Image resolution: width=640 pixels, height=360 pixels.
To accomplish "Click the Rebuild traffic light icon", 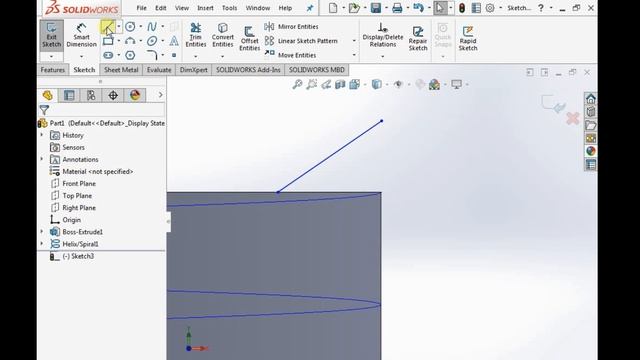I will (462, 8).
